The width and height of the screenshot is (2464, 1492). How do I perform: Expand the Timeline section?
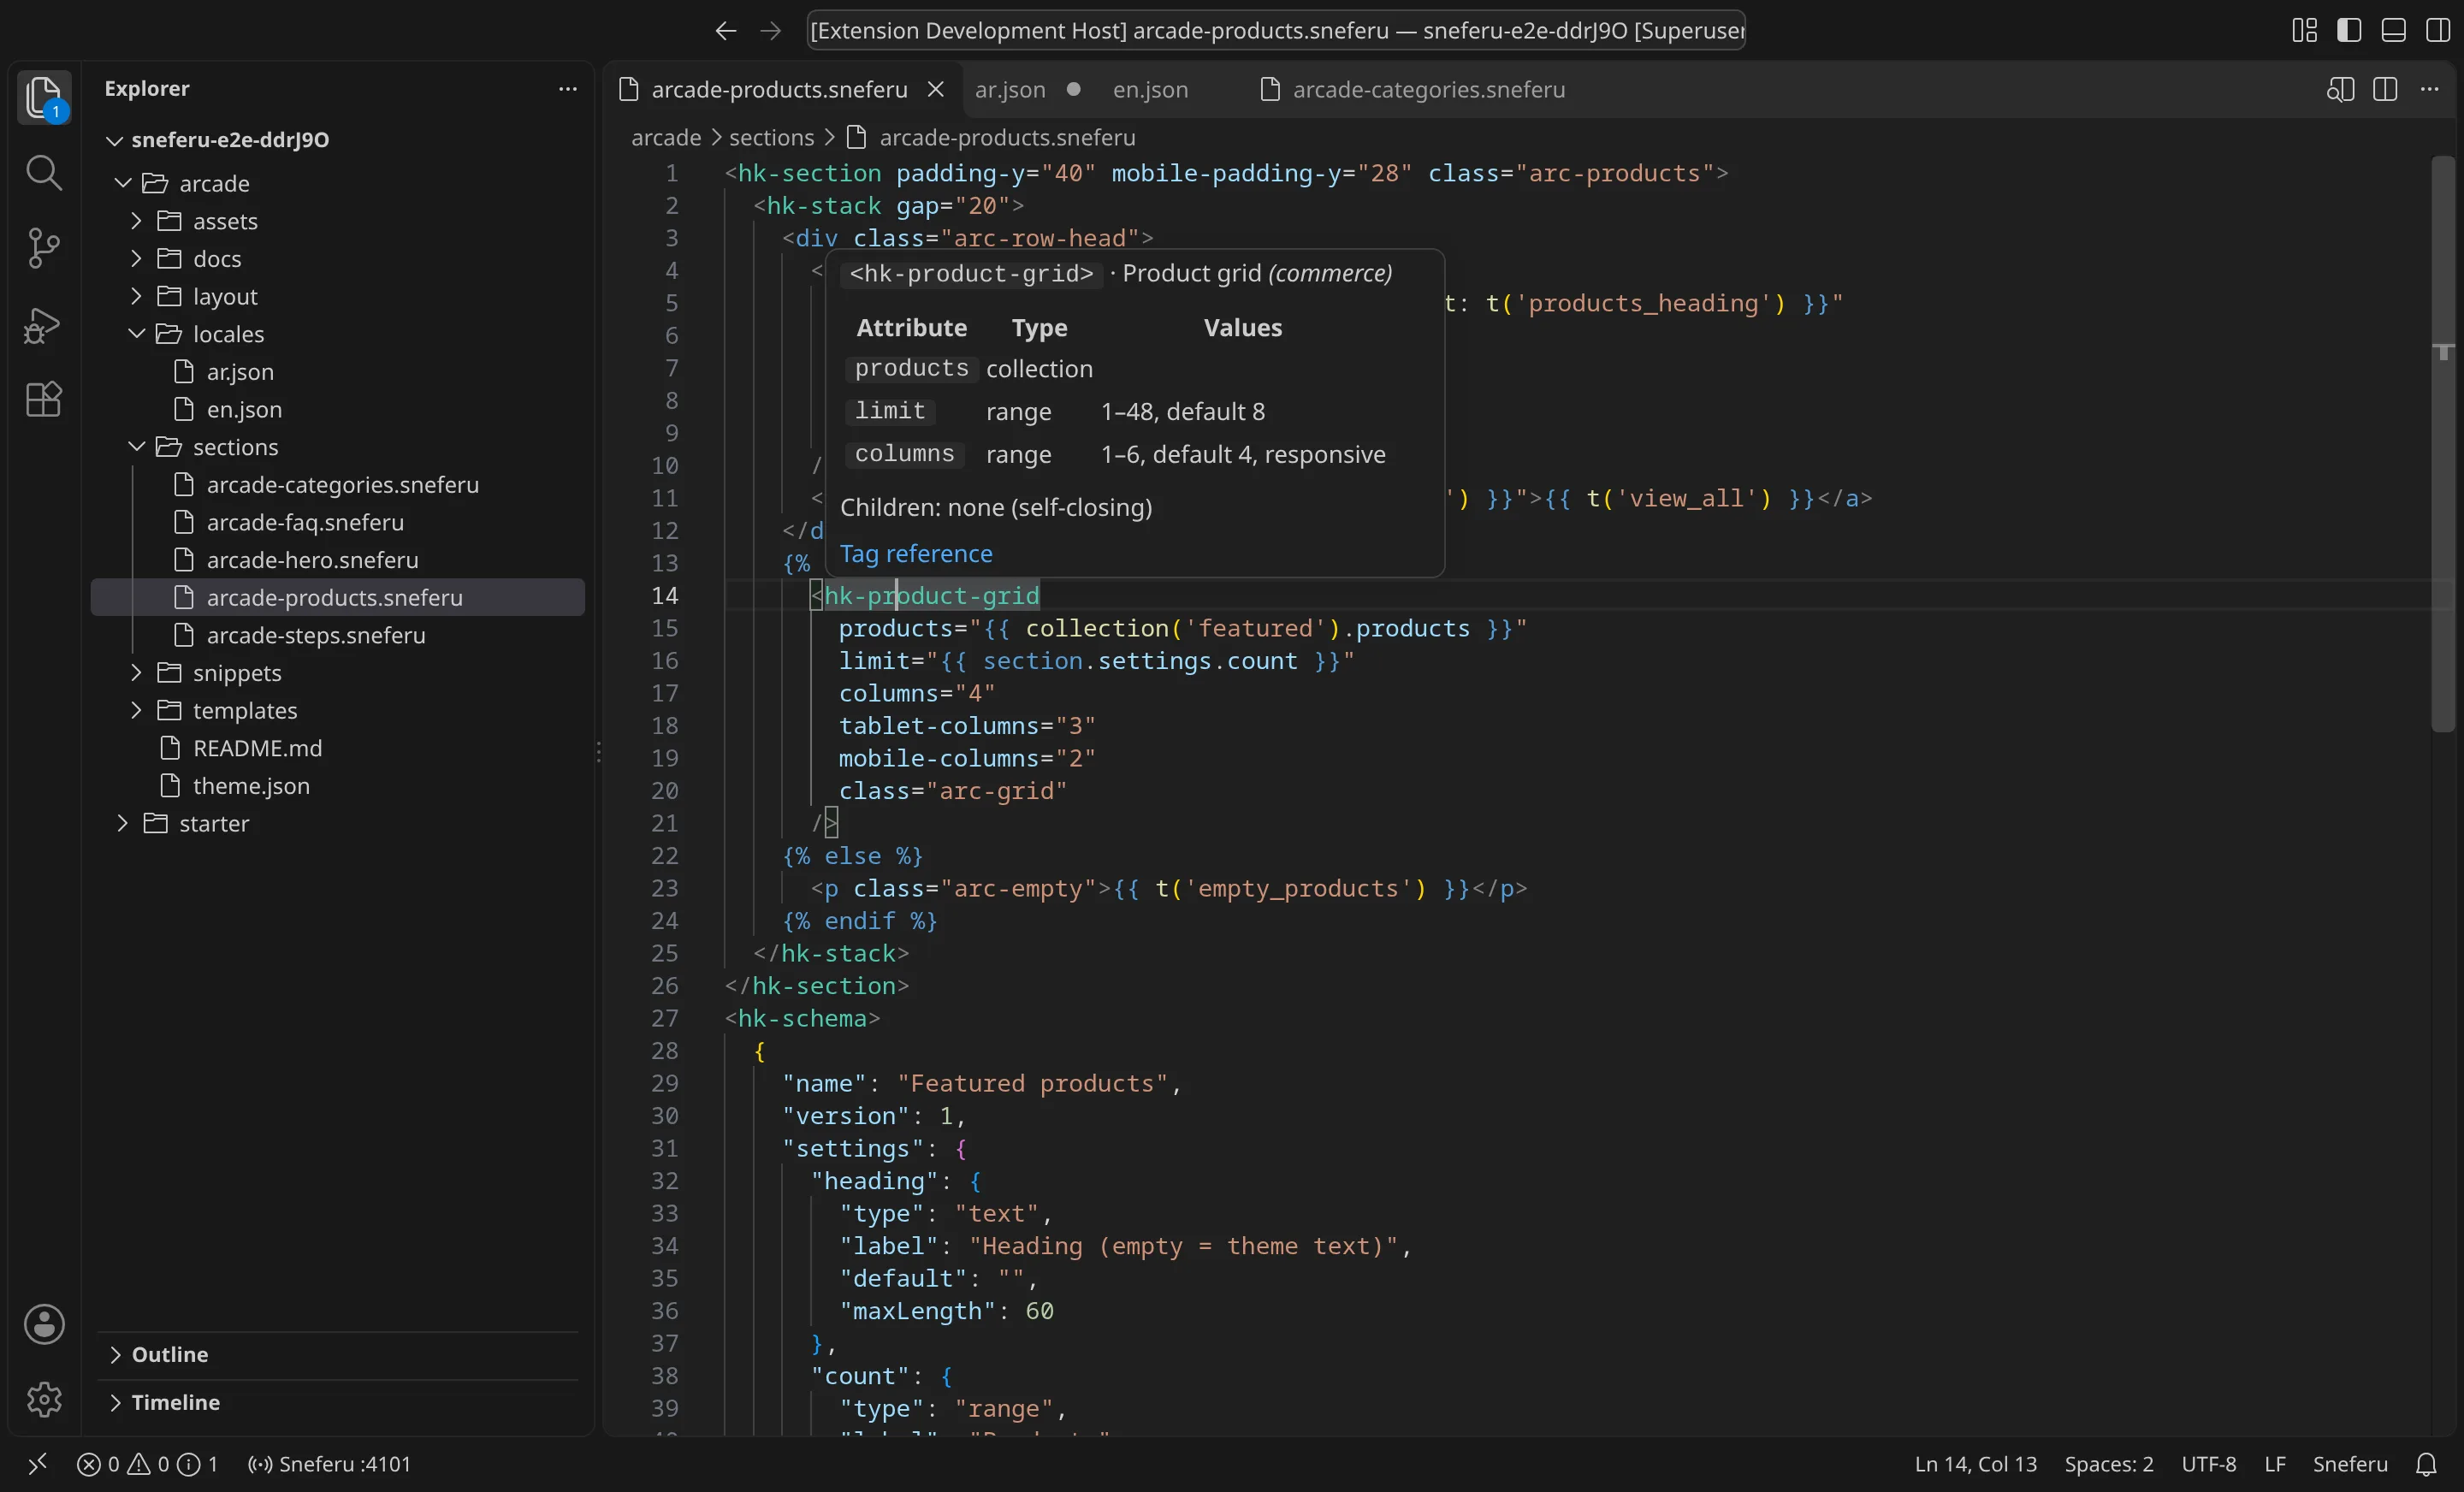click(x=338, y=1402)
